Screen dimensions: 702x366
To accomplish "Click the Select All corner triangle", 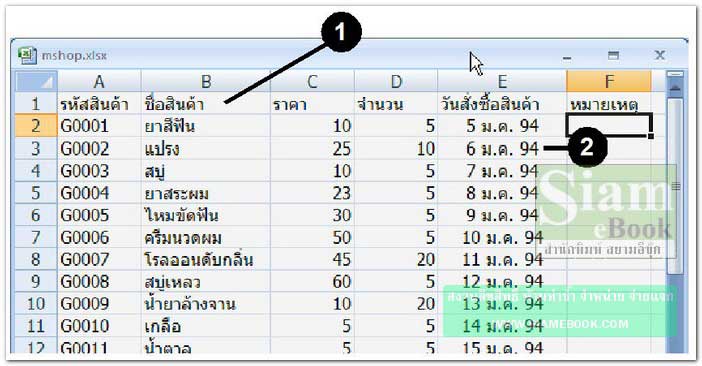I will (36, 81).
